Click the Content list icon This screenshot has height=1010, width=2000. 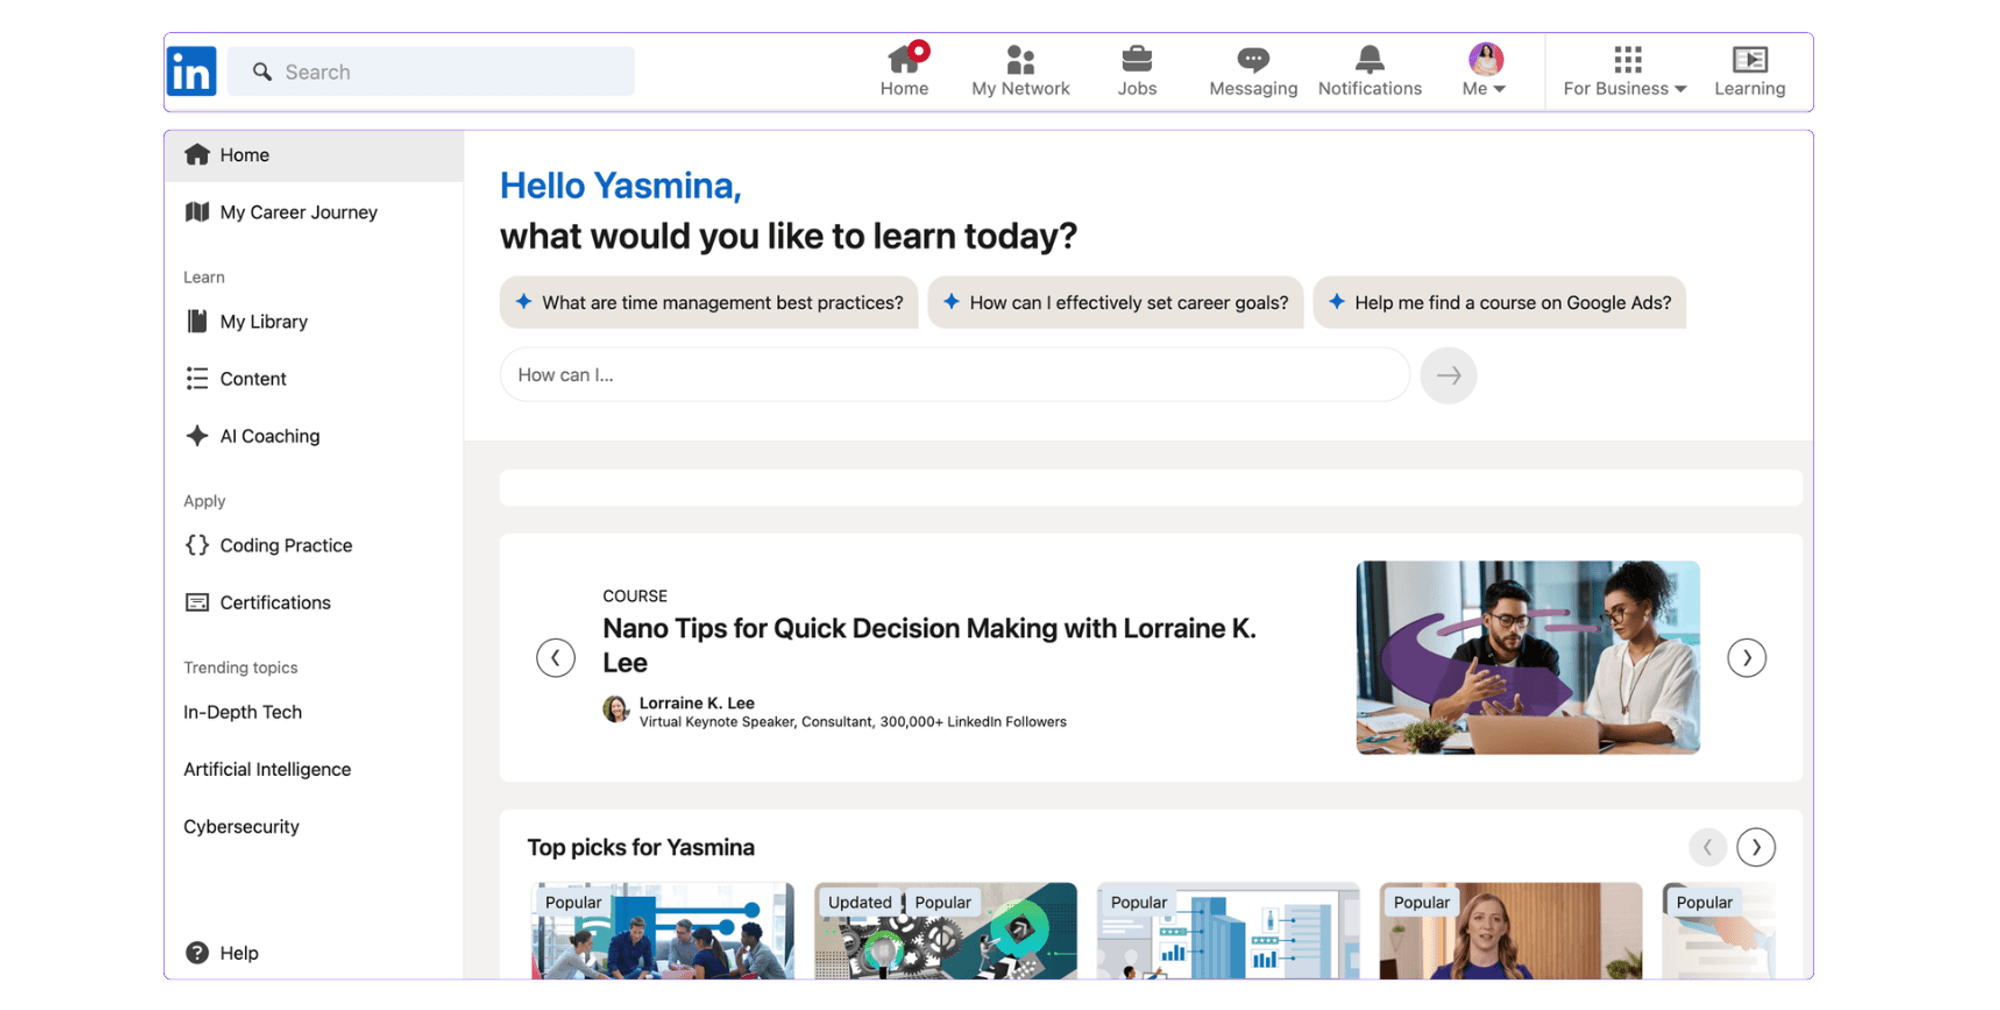pos(197,378)
